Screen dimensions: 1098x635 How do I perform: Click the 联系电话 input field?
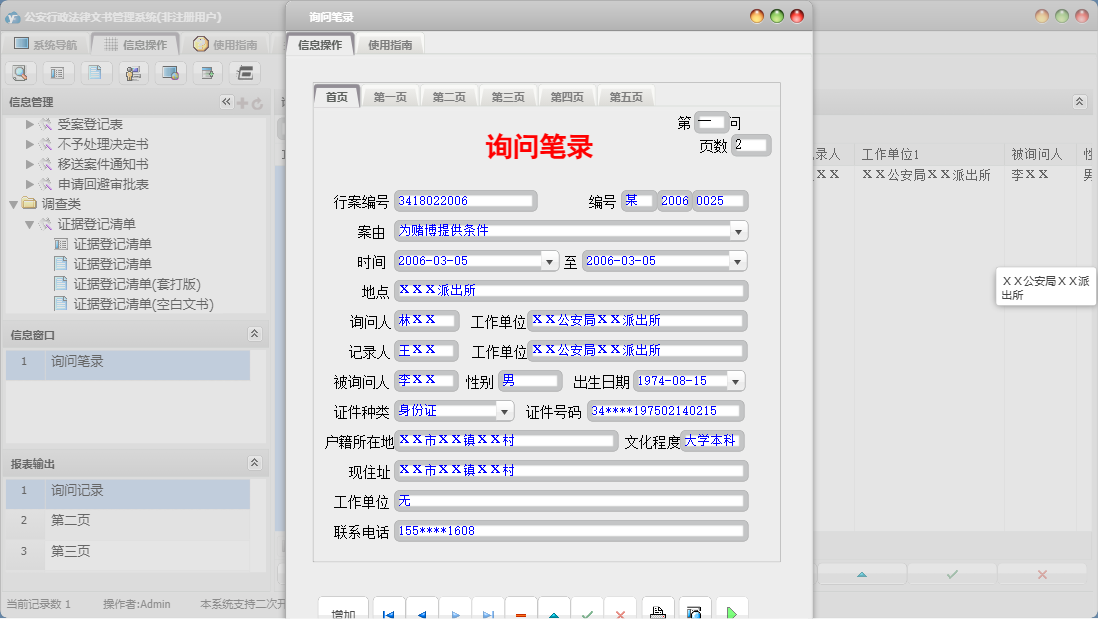click(x=570, y=530)
